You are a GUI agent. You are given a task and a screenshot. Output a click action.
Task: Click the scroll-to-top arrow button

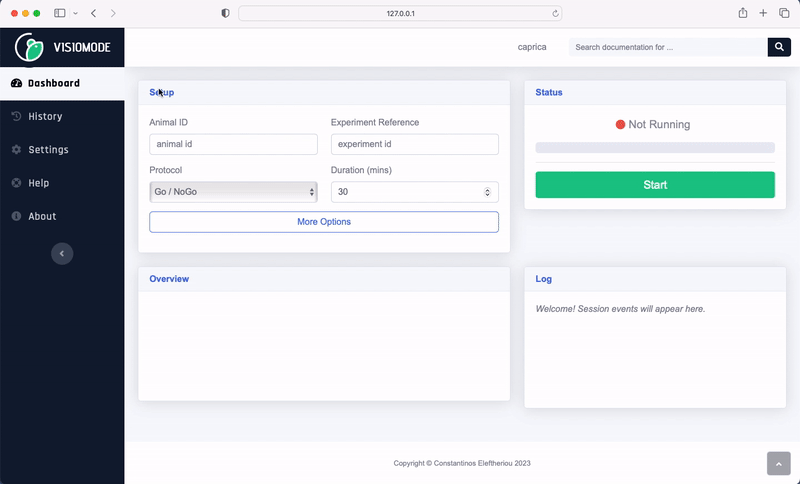pos(779,463)
